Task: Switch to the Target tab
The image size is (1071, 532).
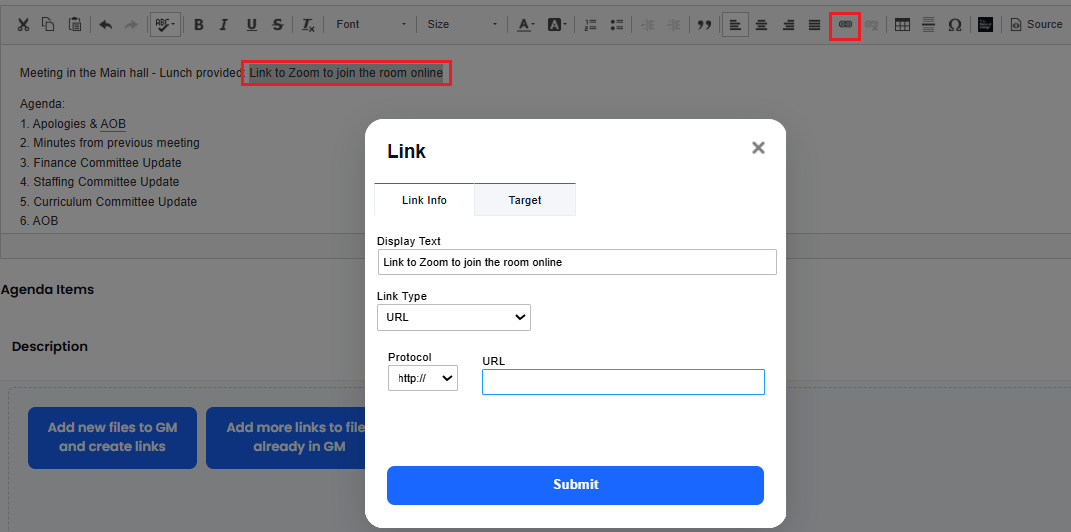Action: [x=525, y=200]
